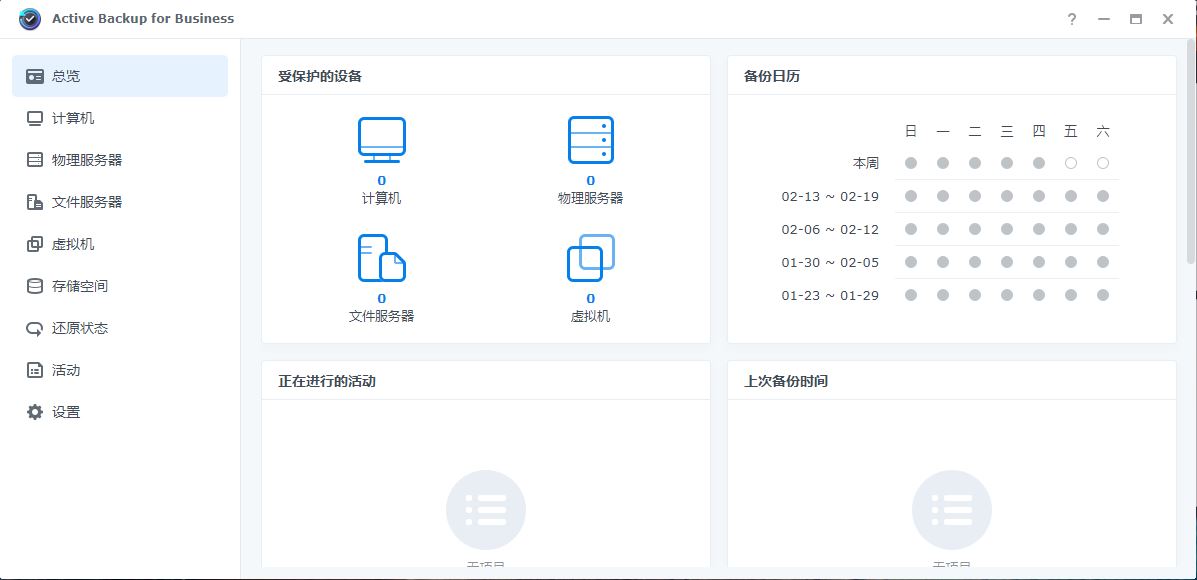Click list icon in 上次备份时间 panel
The image size is (1197, 580).
click(x=951, y=510)
